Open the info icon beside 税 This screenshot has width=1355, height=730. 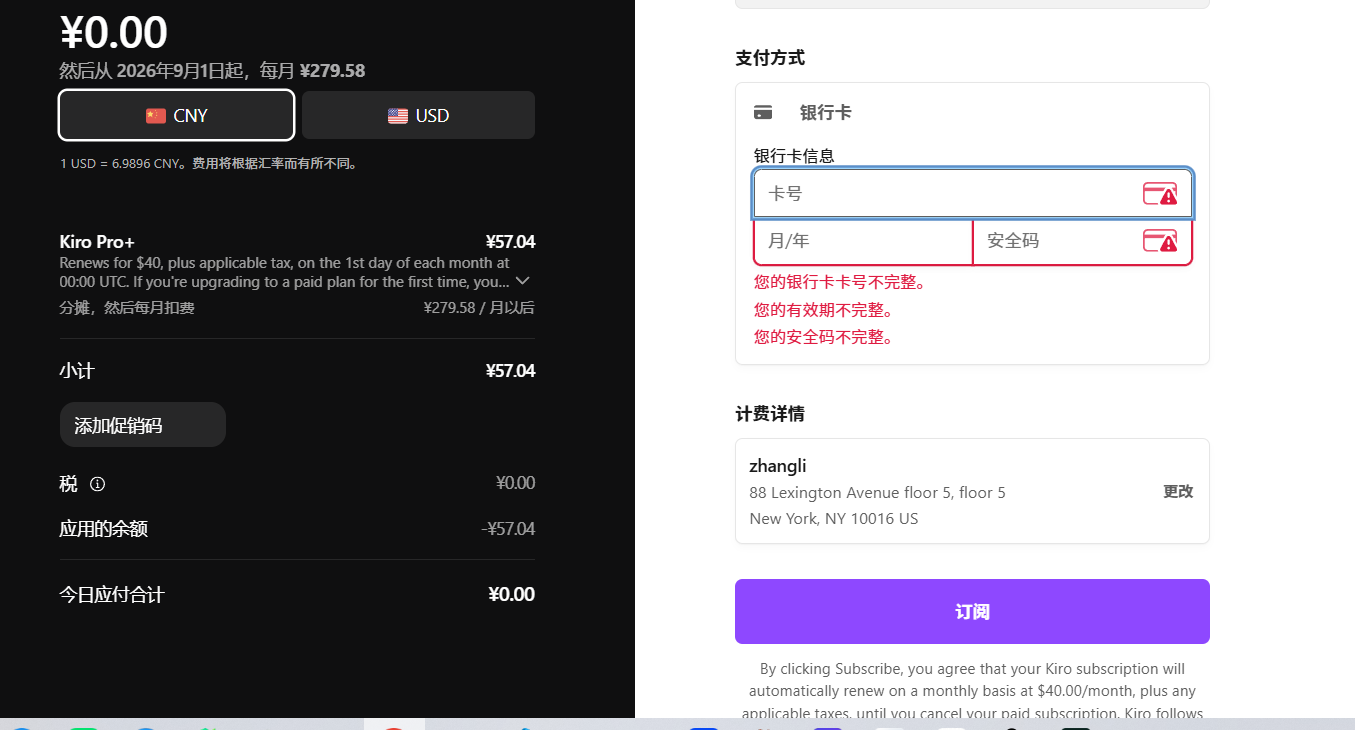tap(97, 484)
